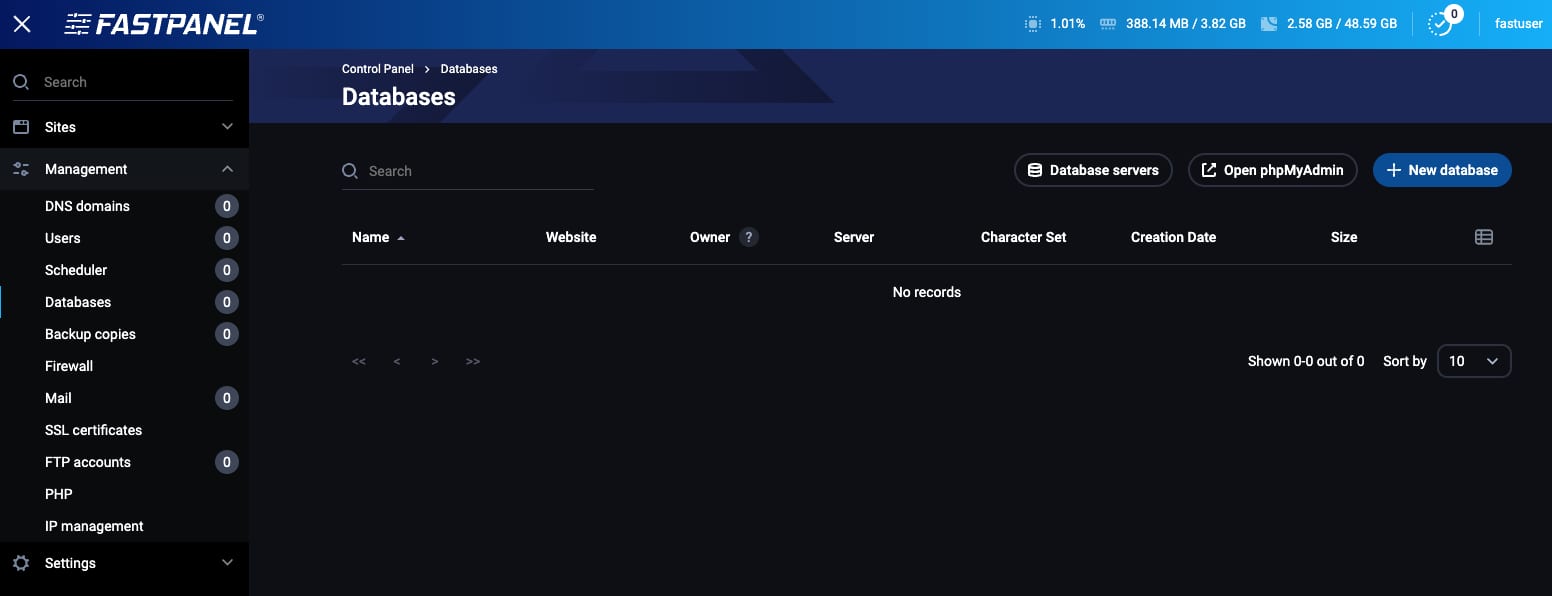Open the notifications indicator with zero badge
Viewport: 1552px width, 596px height.
[x=1440, y=22]
